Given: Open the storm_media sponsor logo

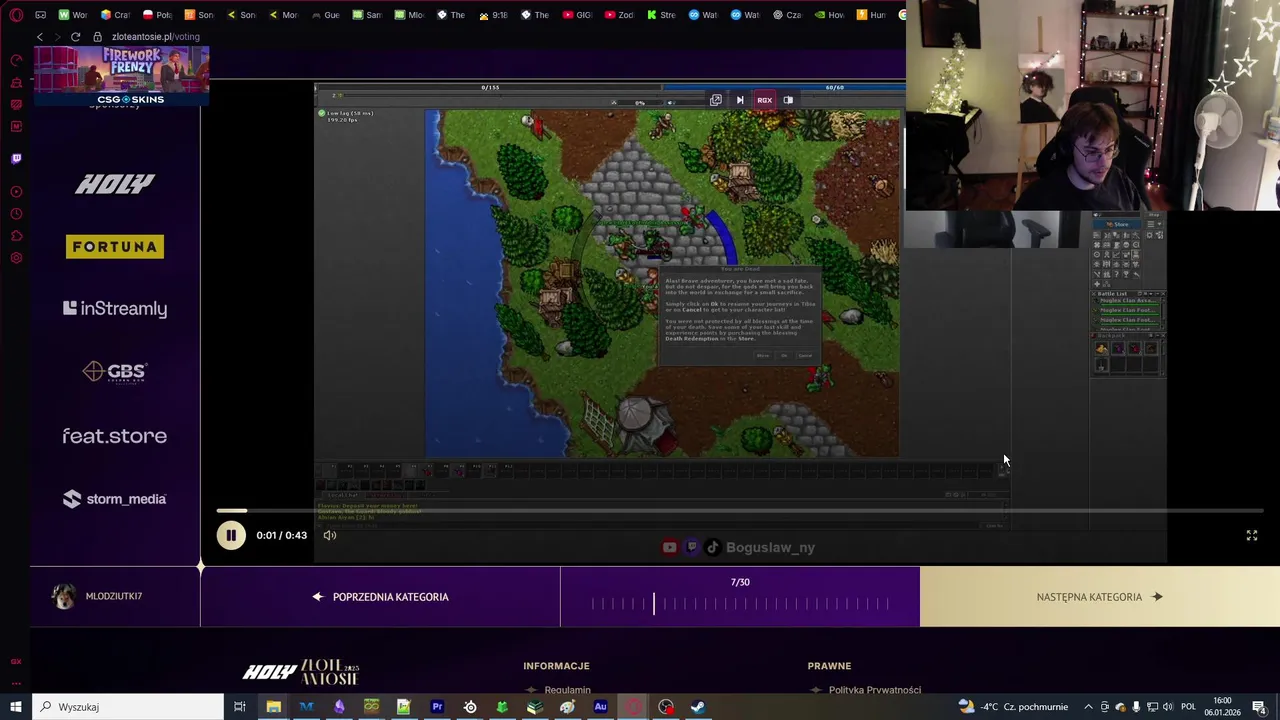Looking at the screenshot, I should pos(115,499).
